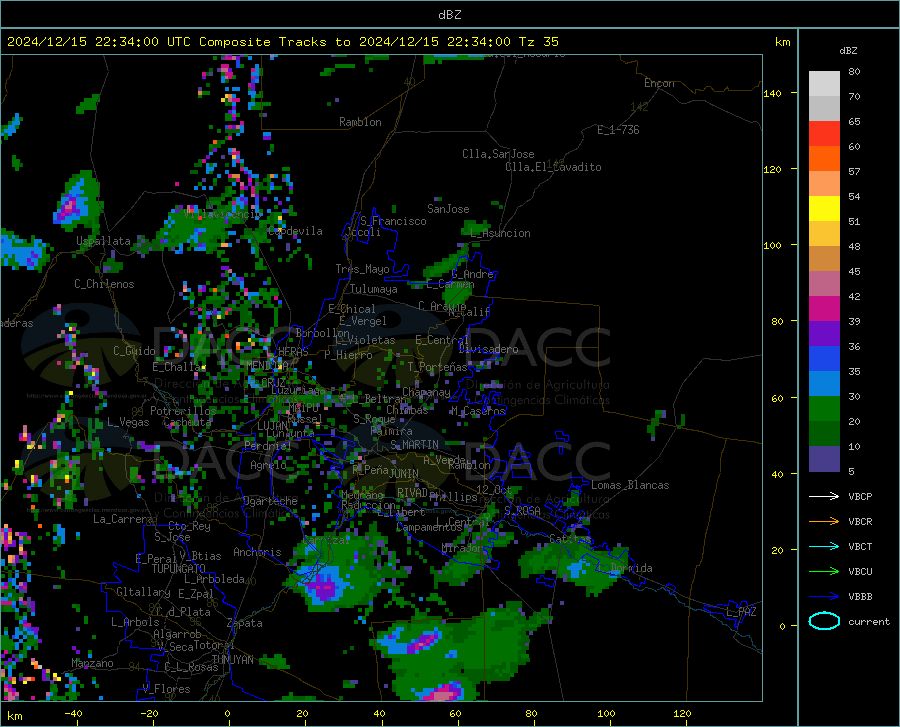Click the 'TUPUNGATO' map label

[x=179, y=569]
